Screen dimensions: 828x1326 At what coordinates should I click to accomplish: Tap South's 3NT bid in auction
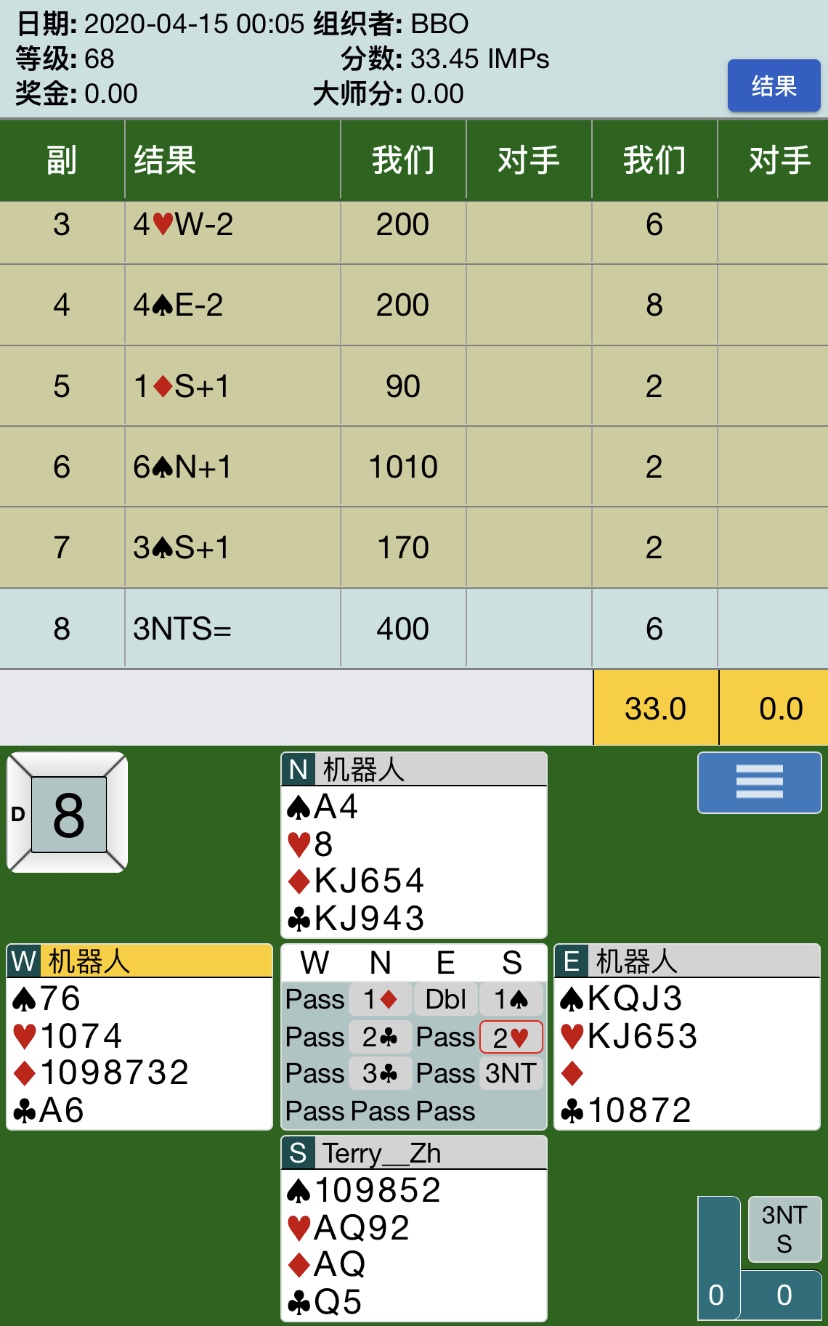[x=511, y=1074]
